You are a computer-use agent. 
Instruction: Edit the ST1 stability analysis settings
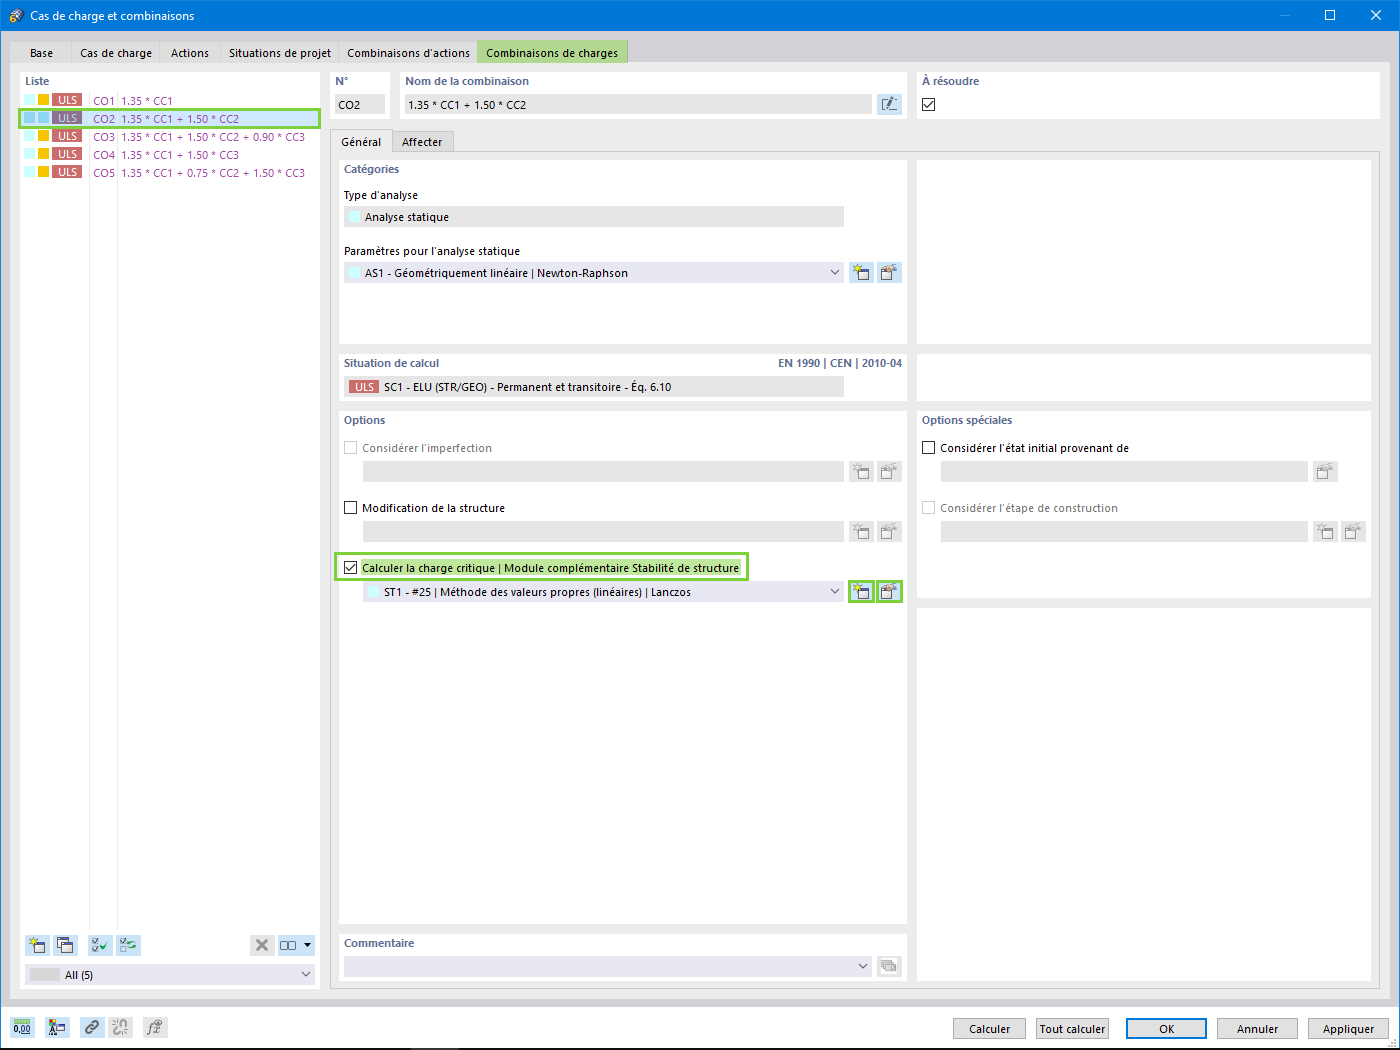pyautogui.click(x=889, y=592)
